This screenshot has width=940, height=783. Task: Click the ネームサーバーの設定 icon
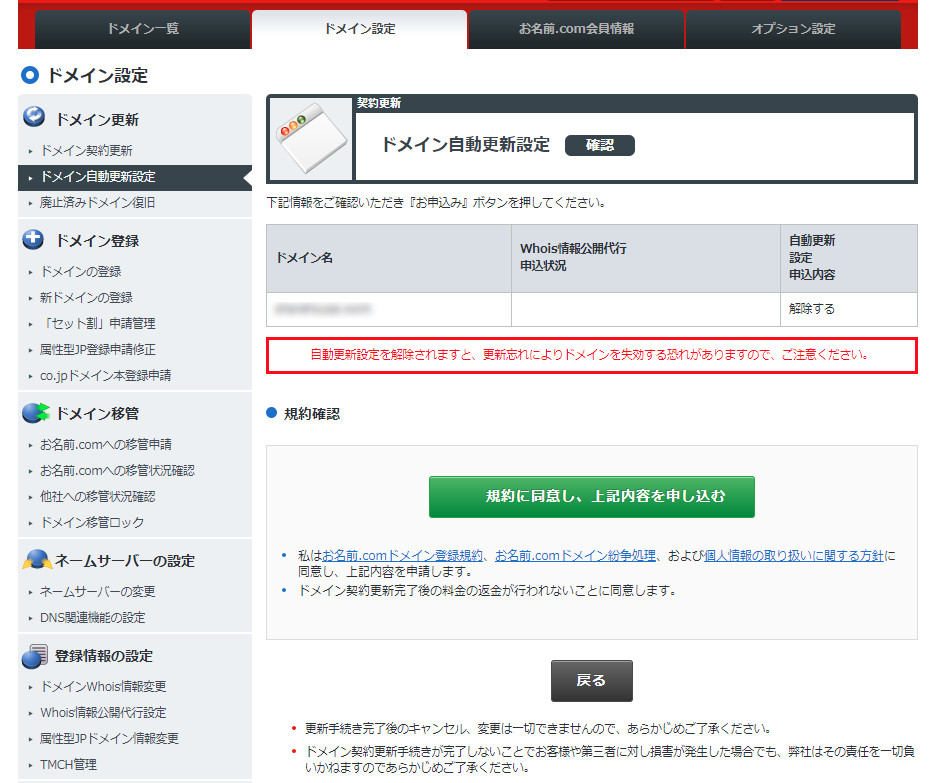point(36,561)
